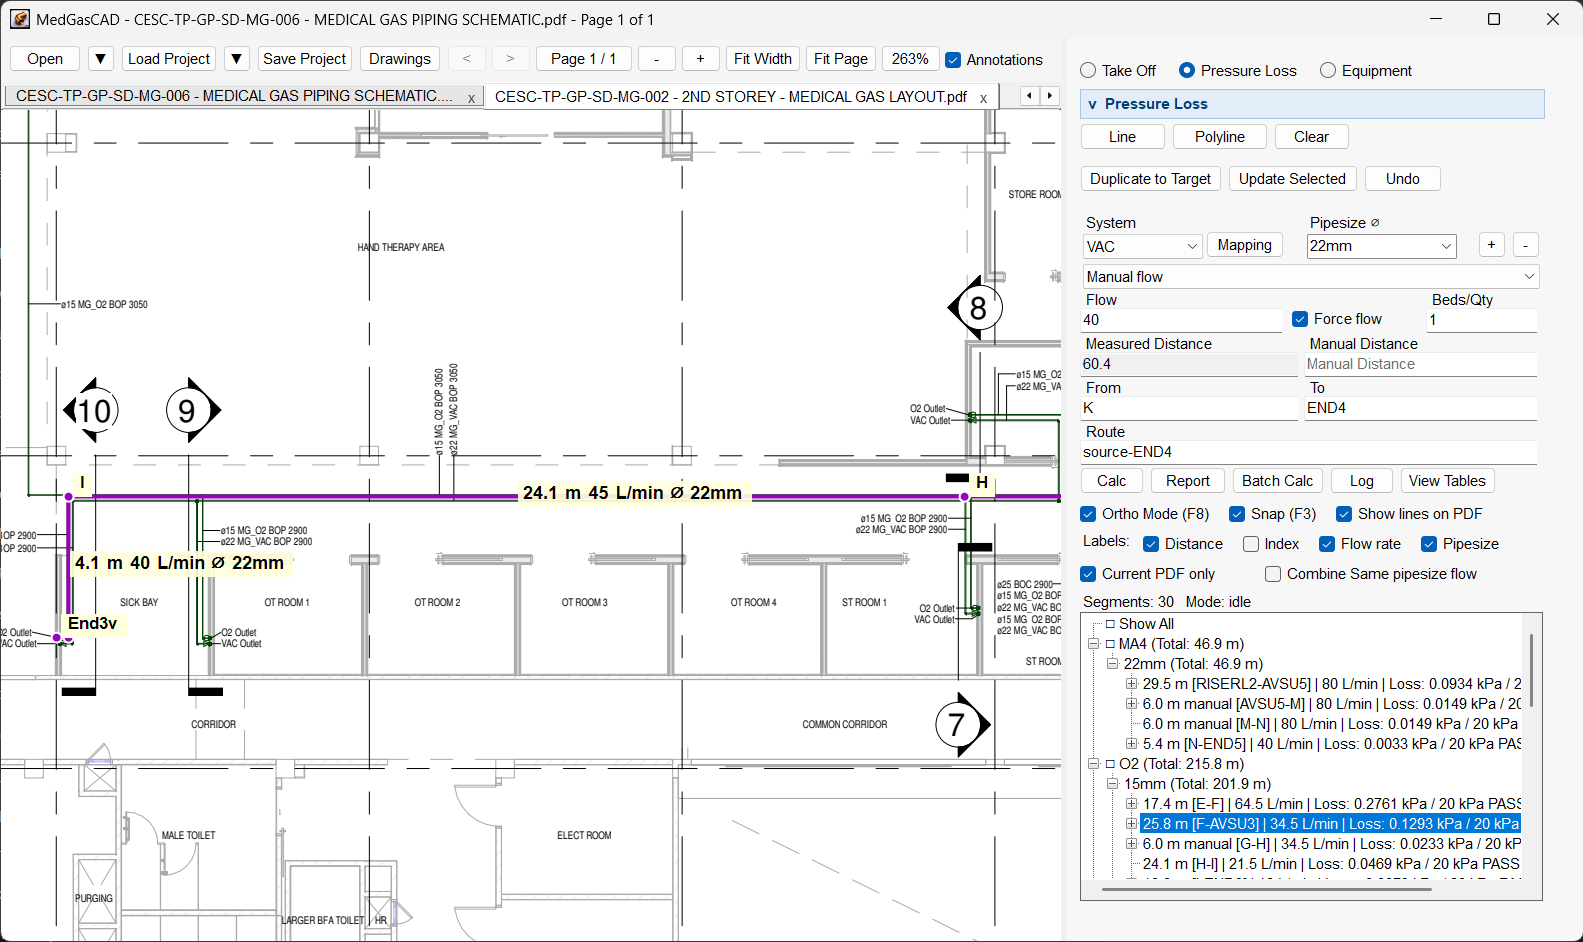Toggle Show lines on PDF checkbox

tap(1344, 514)
